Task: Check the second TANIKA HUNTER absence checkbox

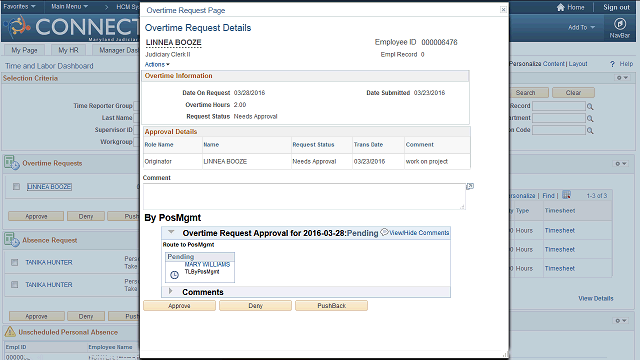Action: (x=15, y=284)
